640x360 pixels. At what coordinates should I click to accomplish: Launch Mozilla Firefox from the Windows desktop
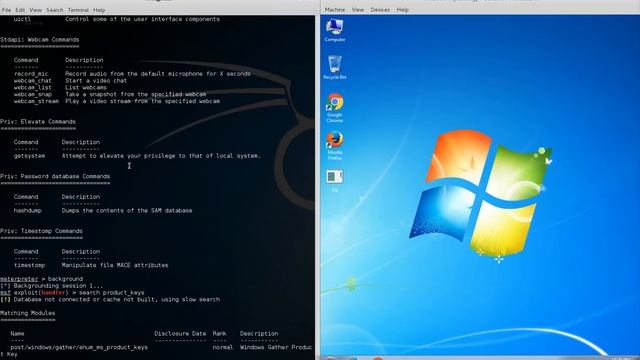click(335, 146)
